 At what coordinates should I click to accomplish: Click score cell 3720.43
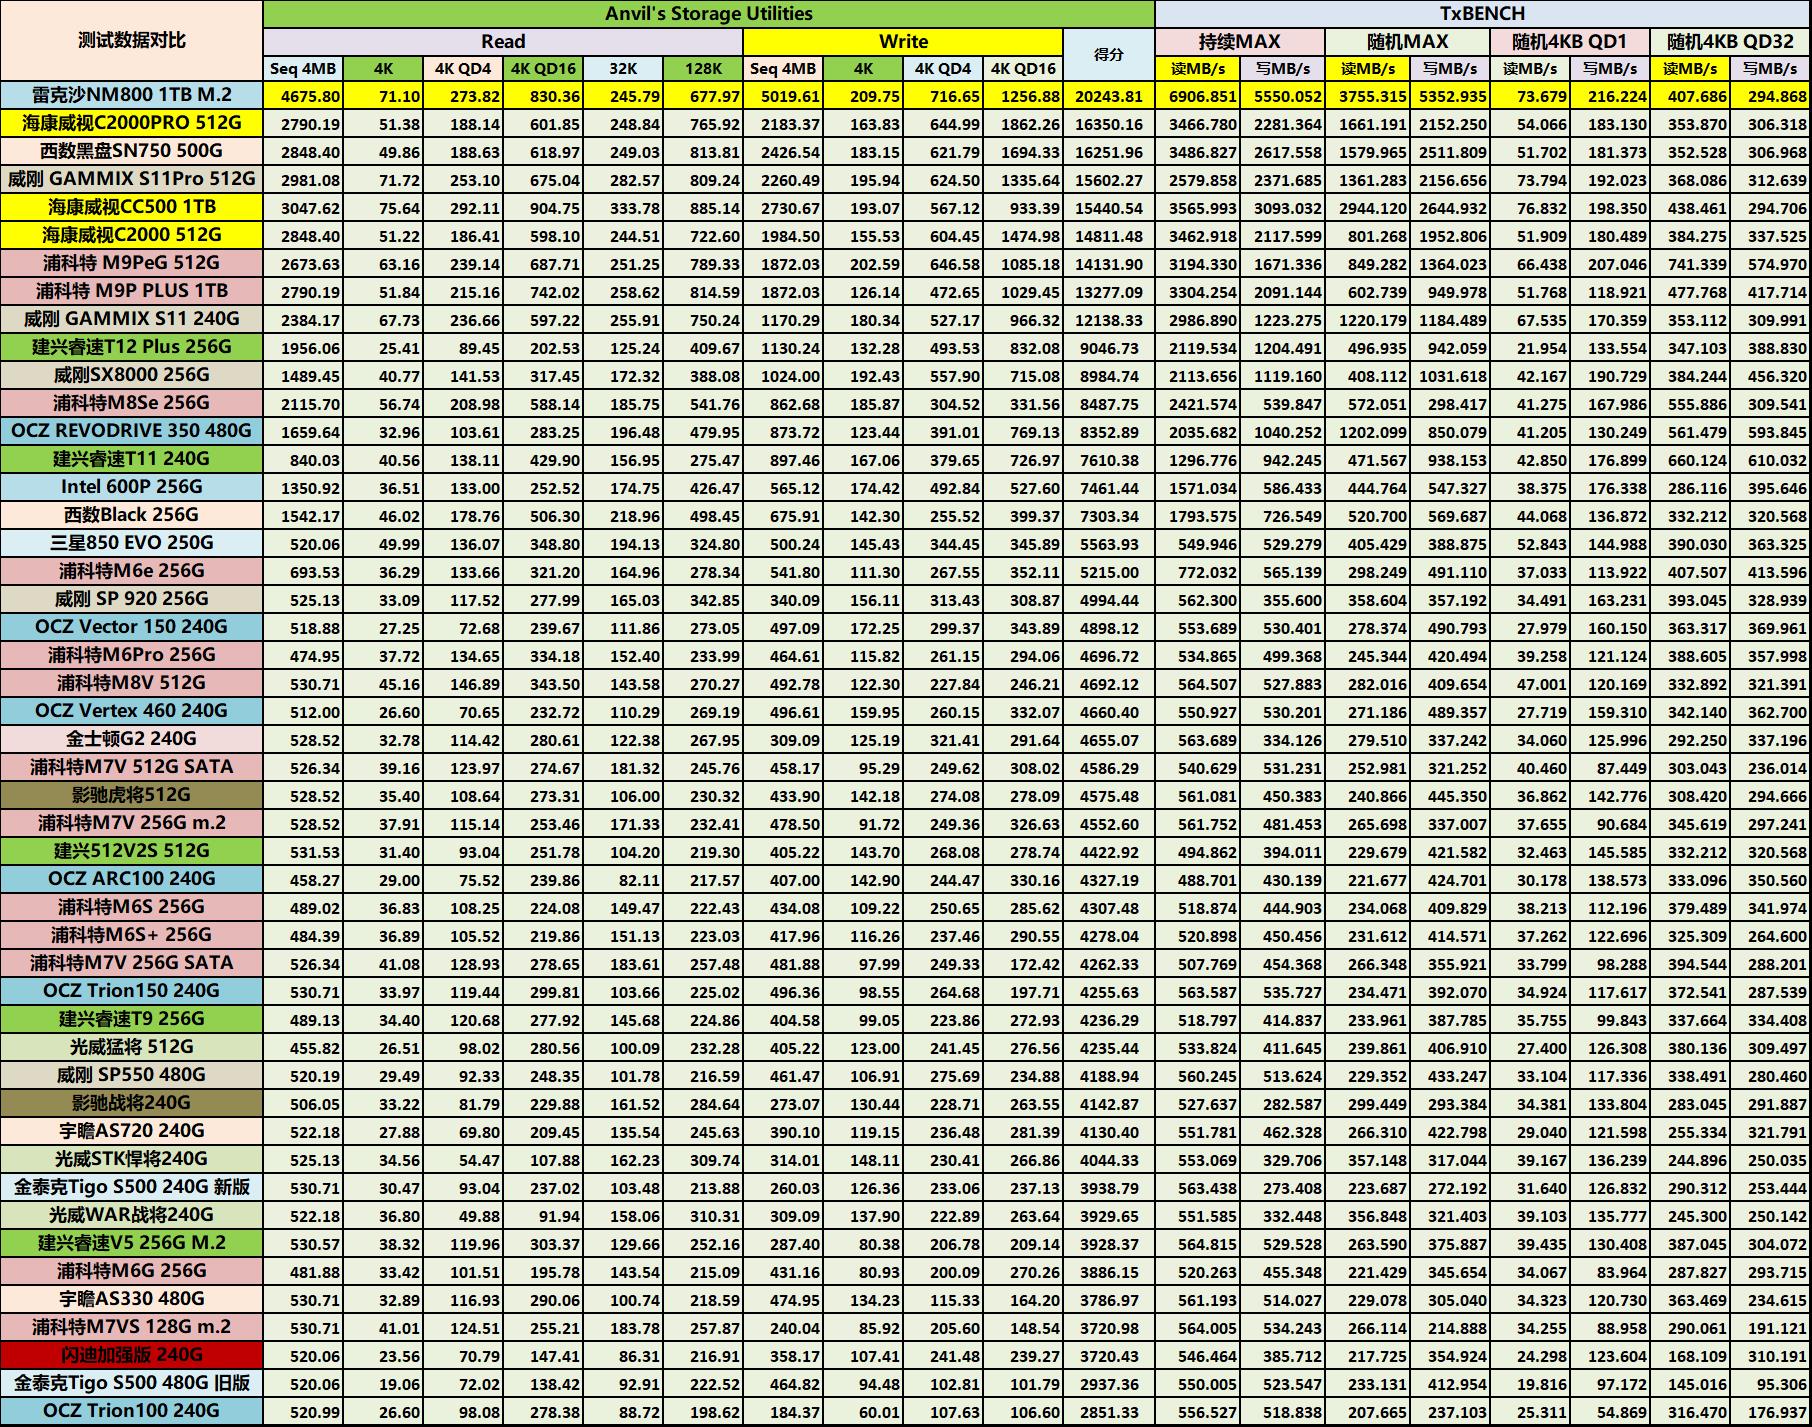pyautogui.click(x=1109, y=1356)
